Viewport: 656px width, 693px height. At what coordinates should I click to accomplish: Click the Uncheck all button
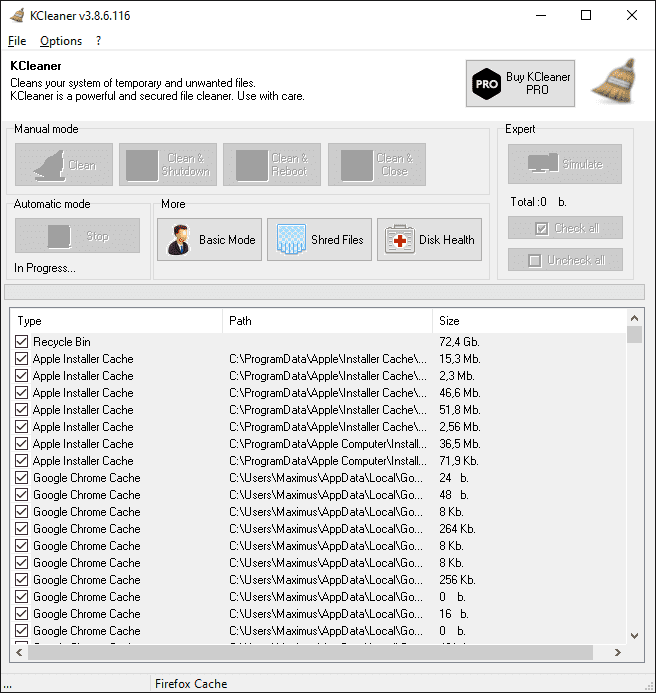[565, 260]
